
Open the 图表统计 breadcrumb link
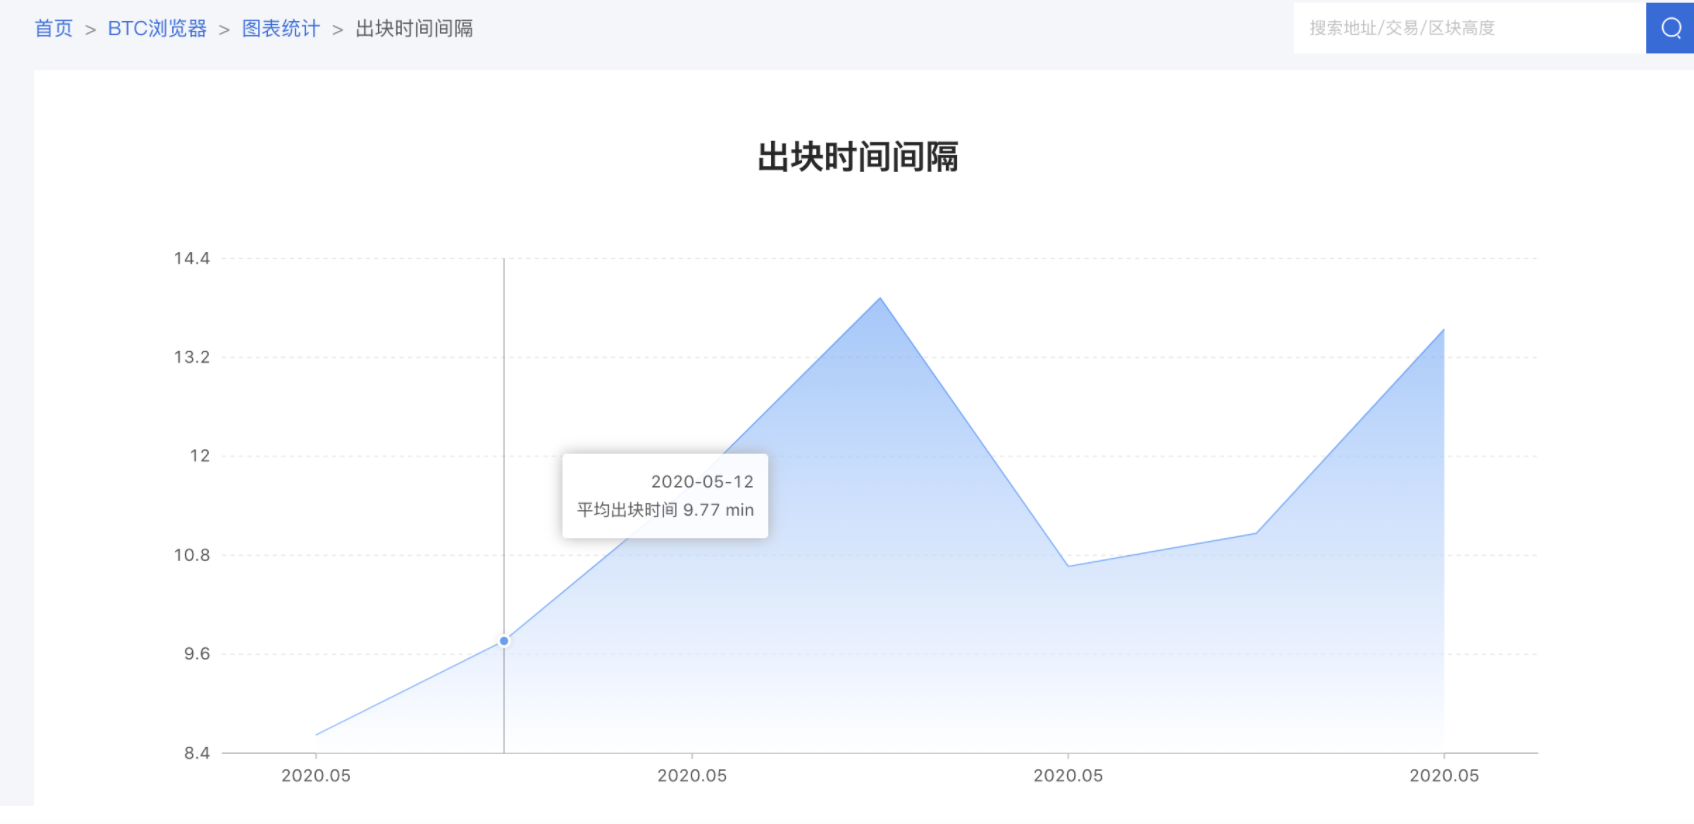point(281,29)
